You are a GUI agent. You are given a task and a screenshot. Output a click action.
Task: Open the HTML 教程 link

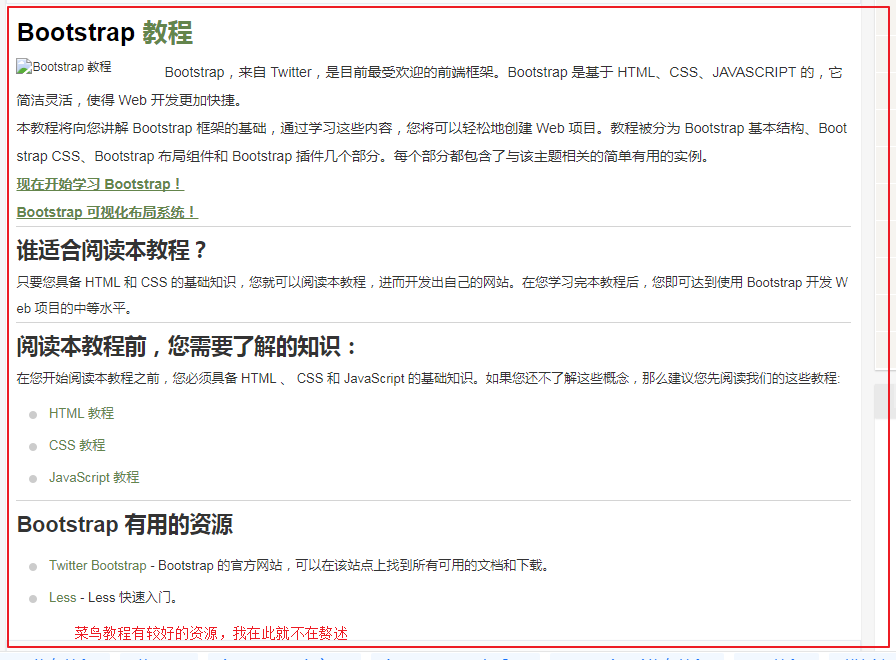click(x=81, y=413)
